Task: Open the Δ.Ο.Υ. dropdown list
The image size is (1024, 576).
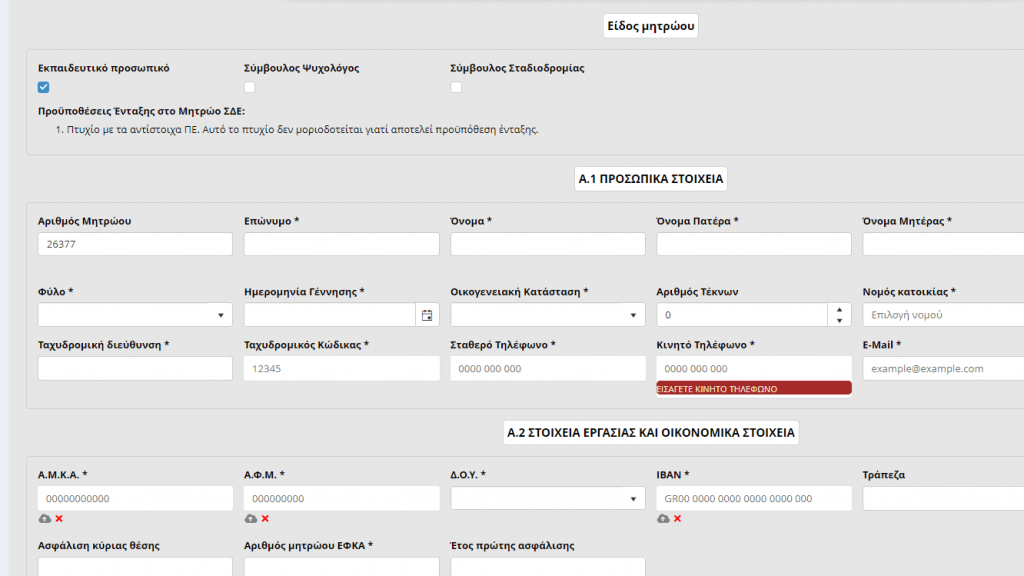Action: coord(547,498)
